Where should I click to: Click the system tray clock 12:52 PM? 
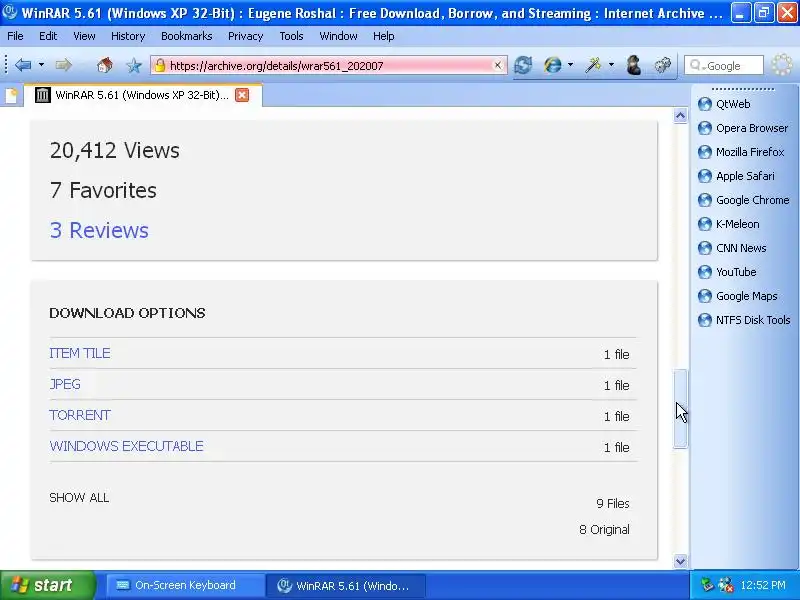763,585
